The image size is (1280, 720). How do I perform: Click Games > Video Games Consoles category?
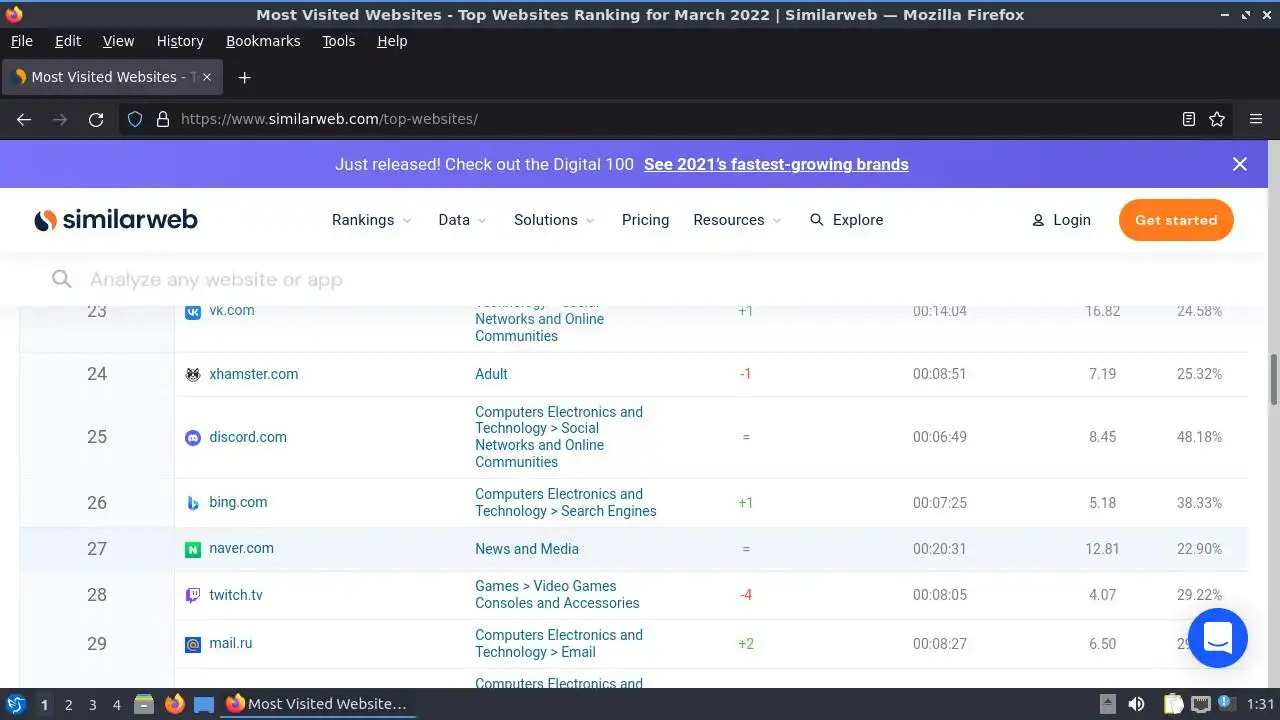click(x=557, y=595)
